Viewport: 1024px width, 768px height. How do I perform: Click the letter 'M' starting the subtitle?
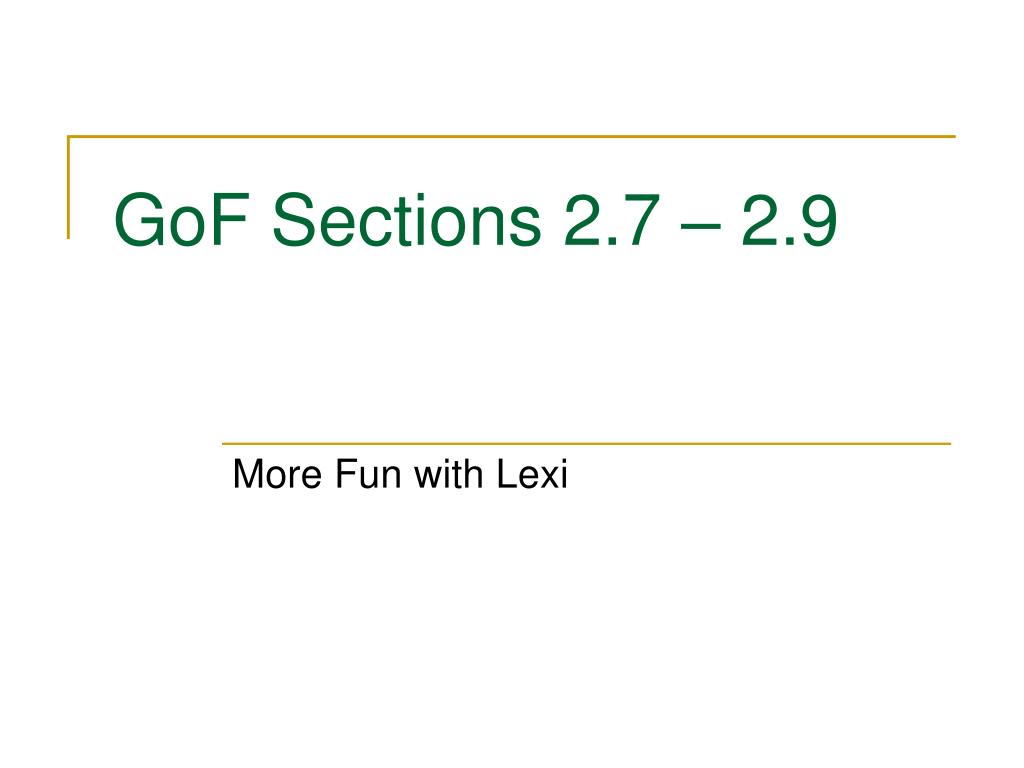click(248, 473)
